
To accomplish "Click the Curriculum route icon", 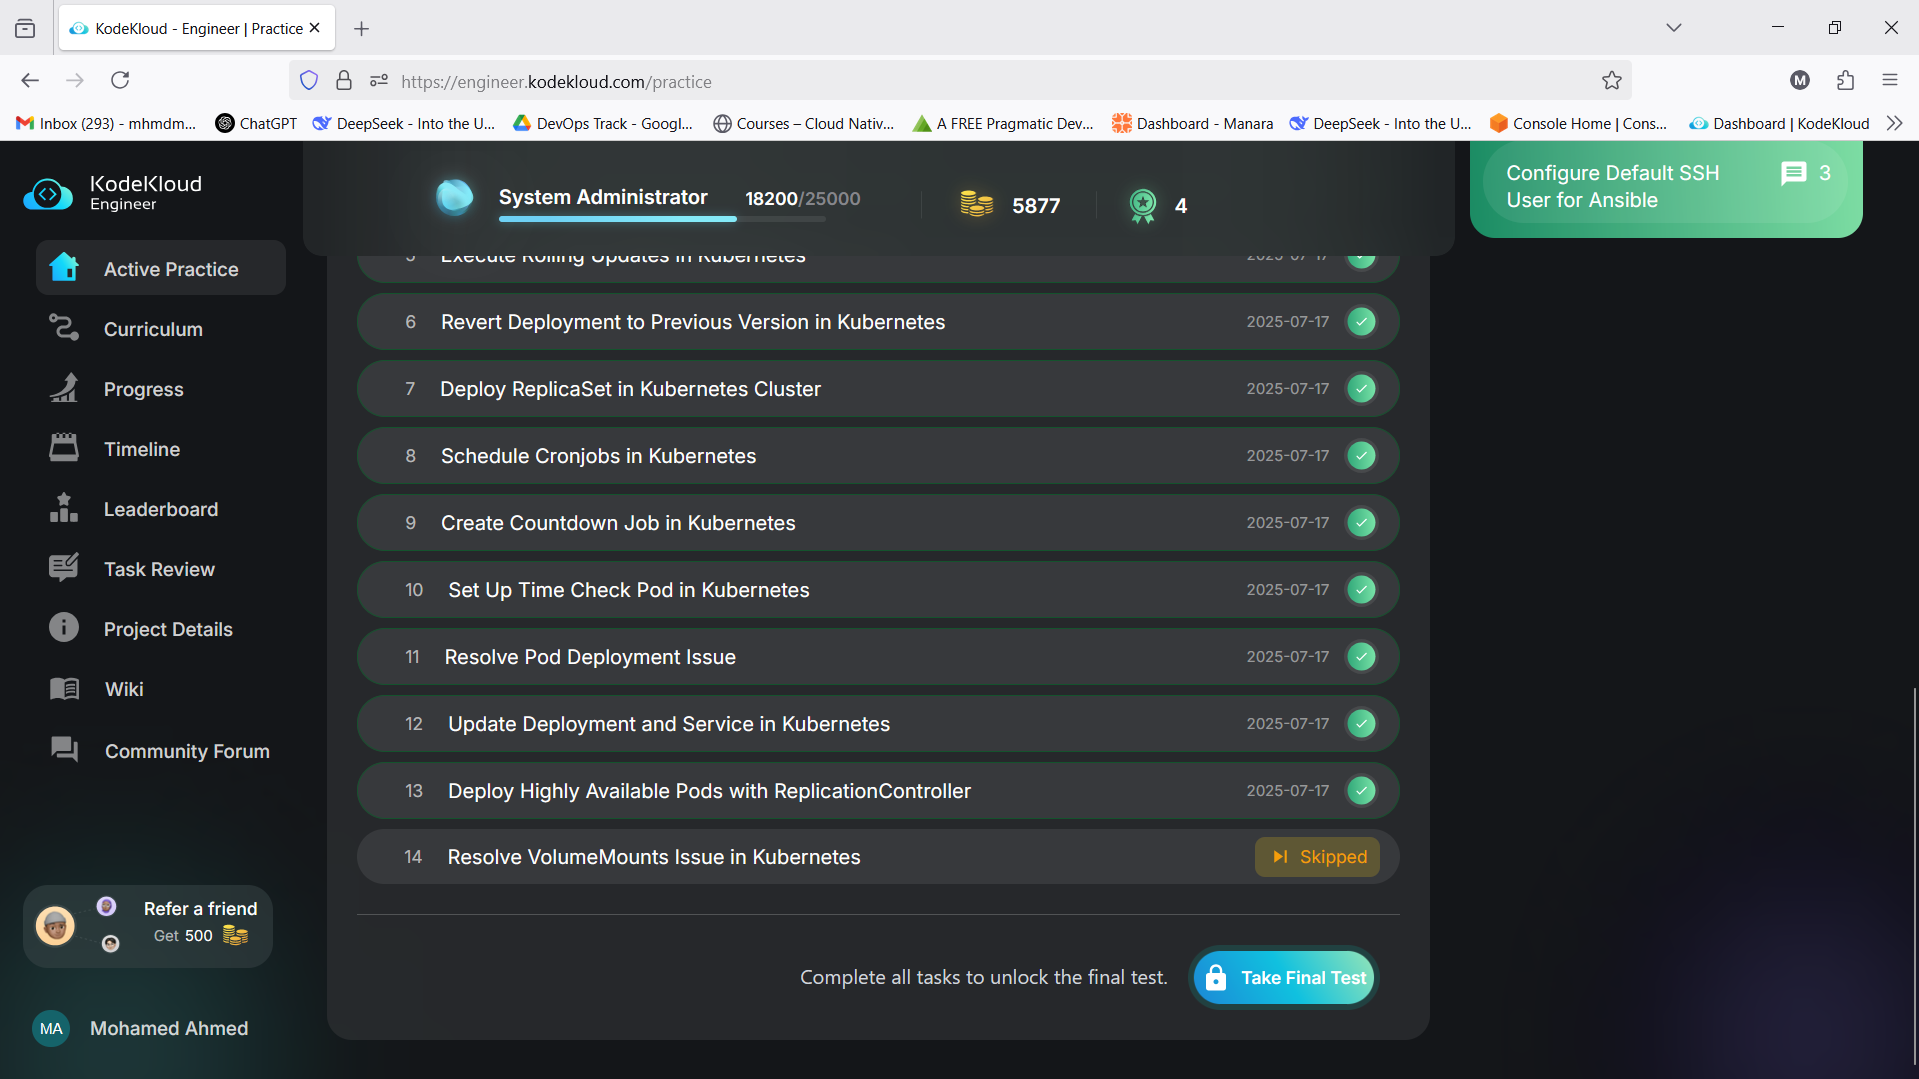I will pos(64,328).
